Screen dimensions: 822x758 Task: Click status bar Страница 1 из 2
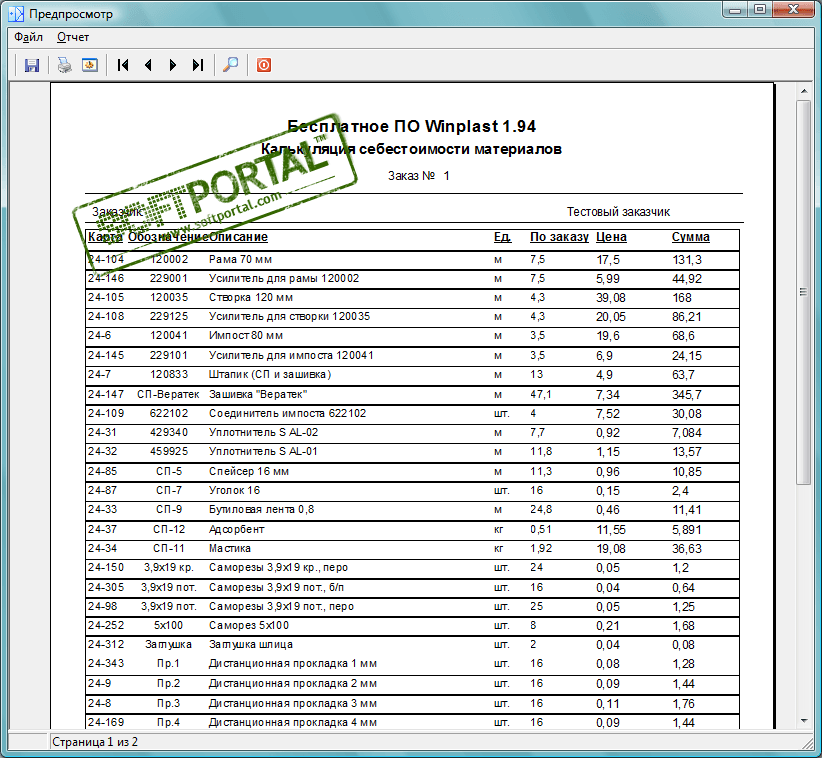point(95,742)
